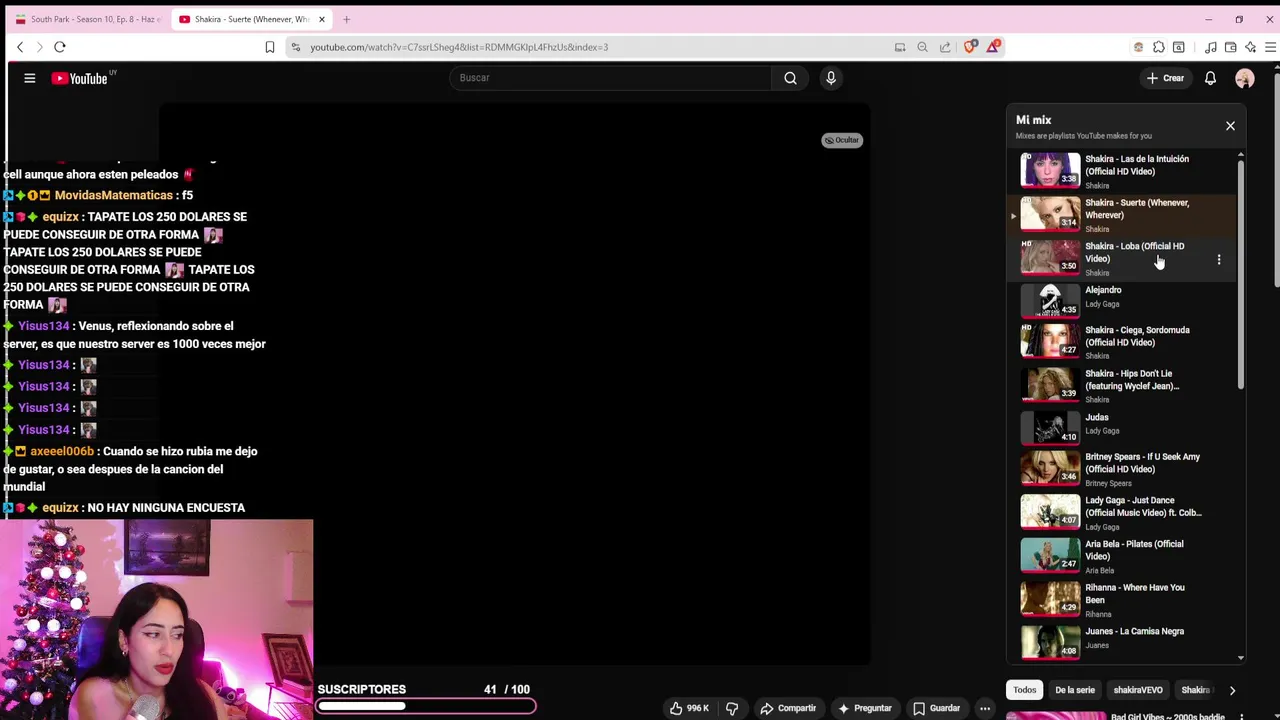
Task: Click the Compartir button
Action: [788, 708]
